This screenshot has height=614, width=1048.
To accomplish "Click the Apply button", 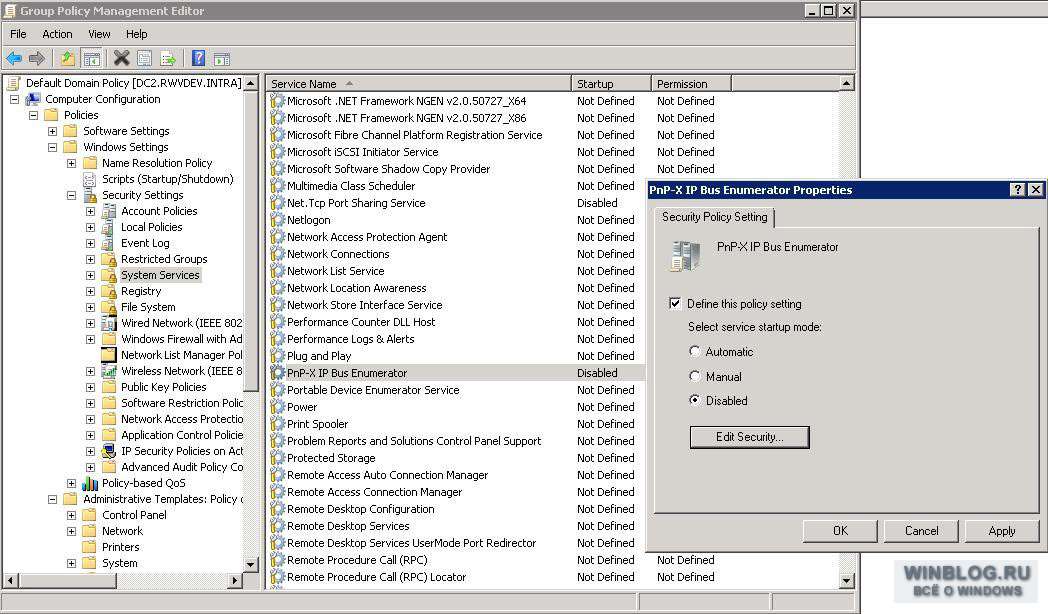I will tap(1002, 530).
